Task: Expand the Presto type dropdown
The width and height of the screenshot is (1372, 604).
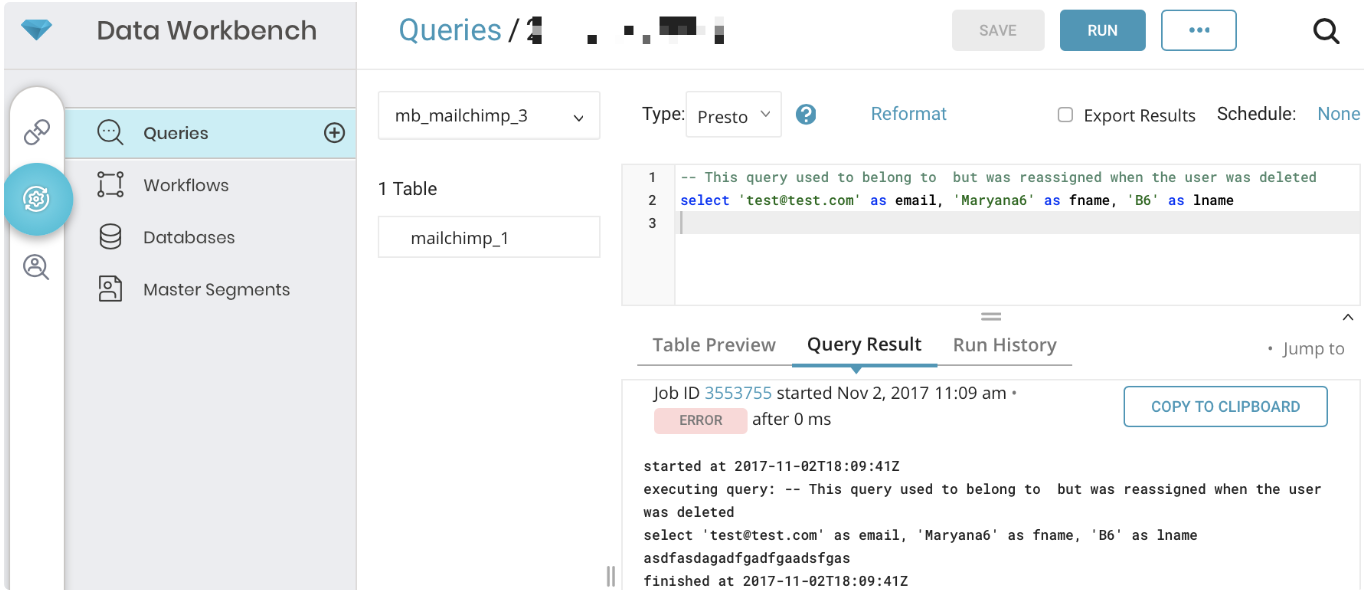Action: pyautogui.click(x=733, y=116)
